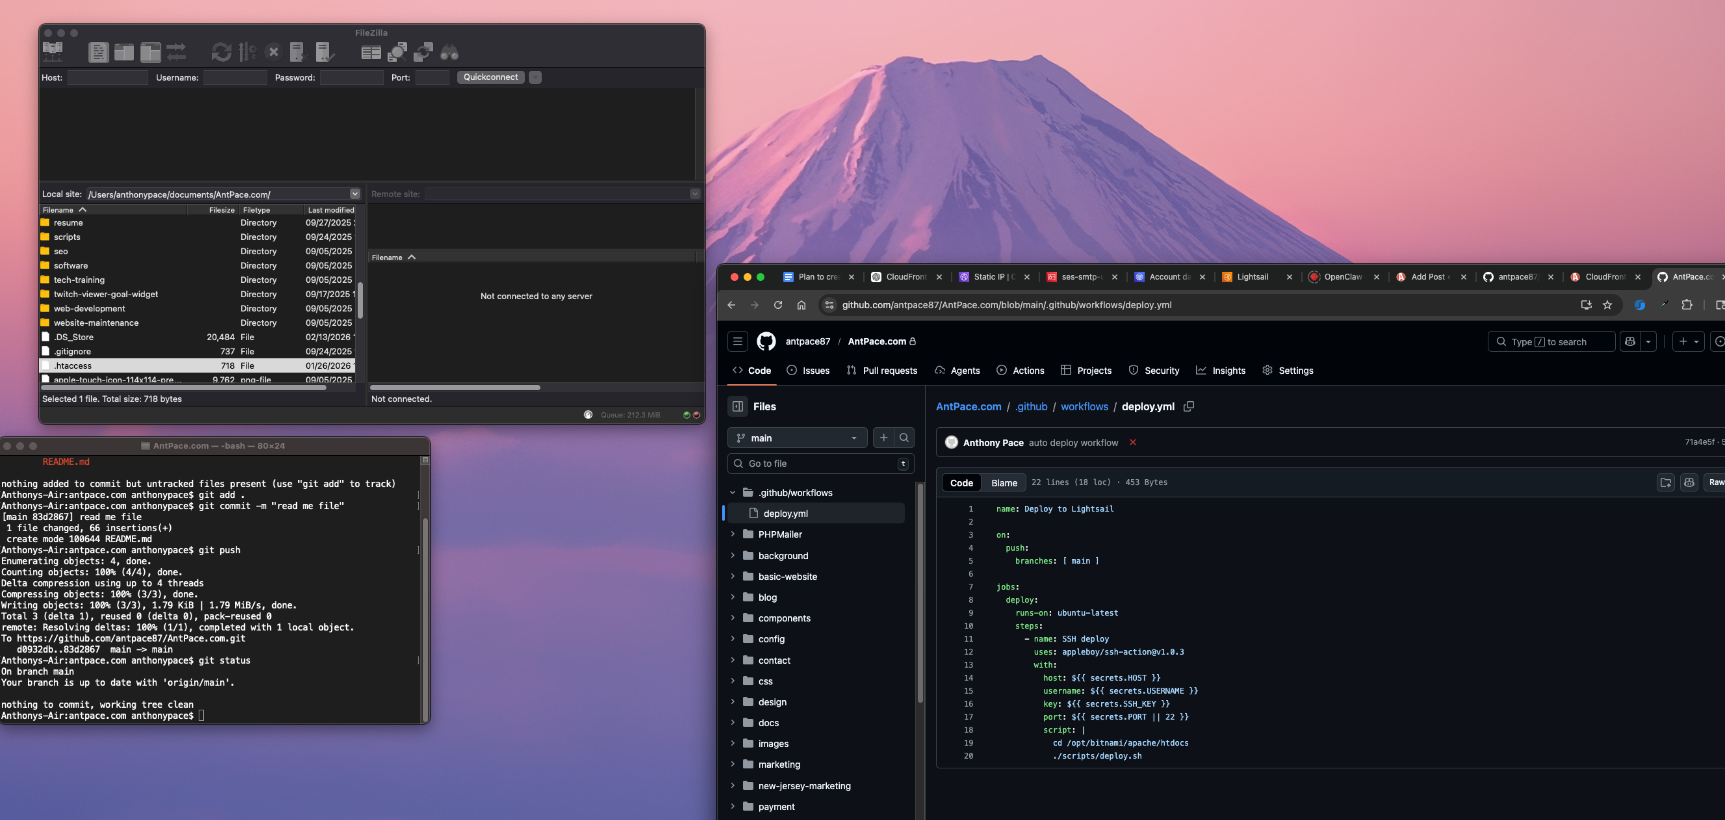This screenshot has height=820, width=1725.
Task: Click the browser extensions puzzle icon
Action: click(x=1687, y=305)
